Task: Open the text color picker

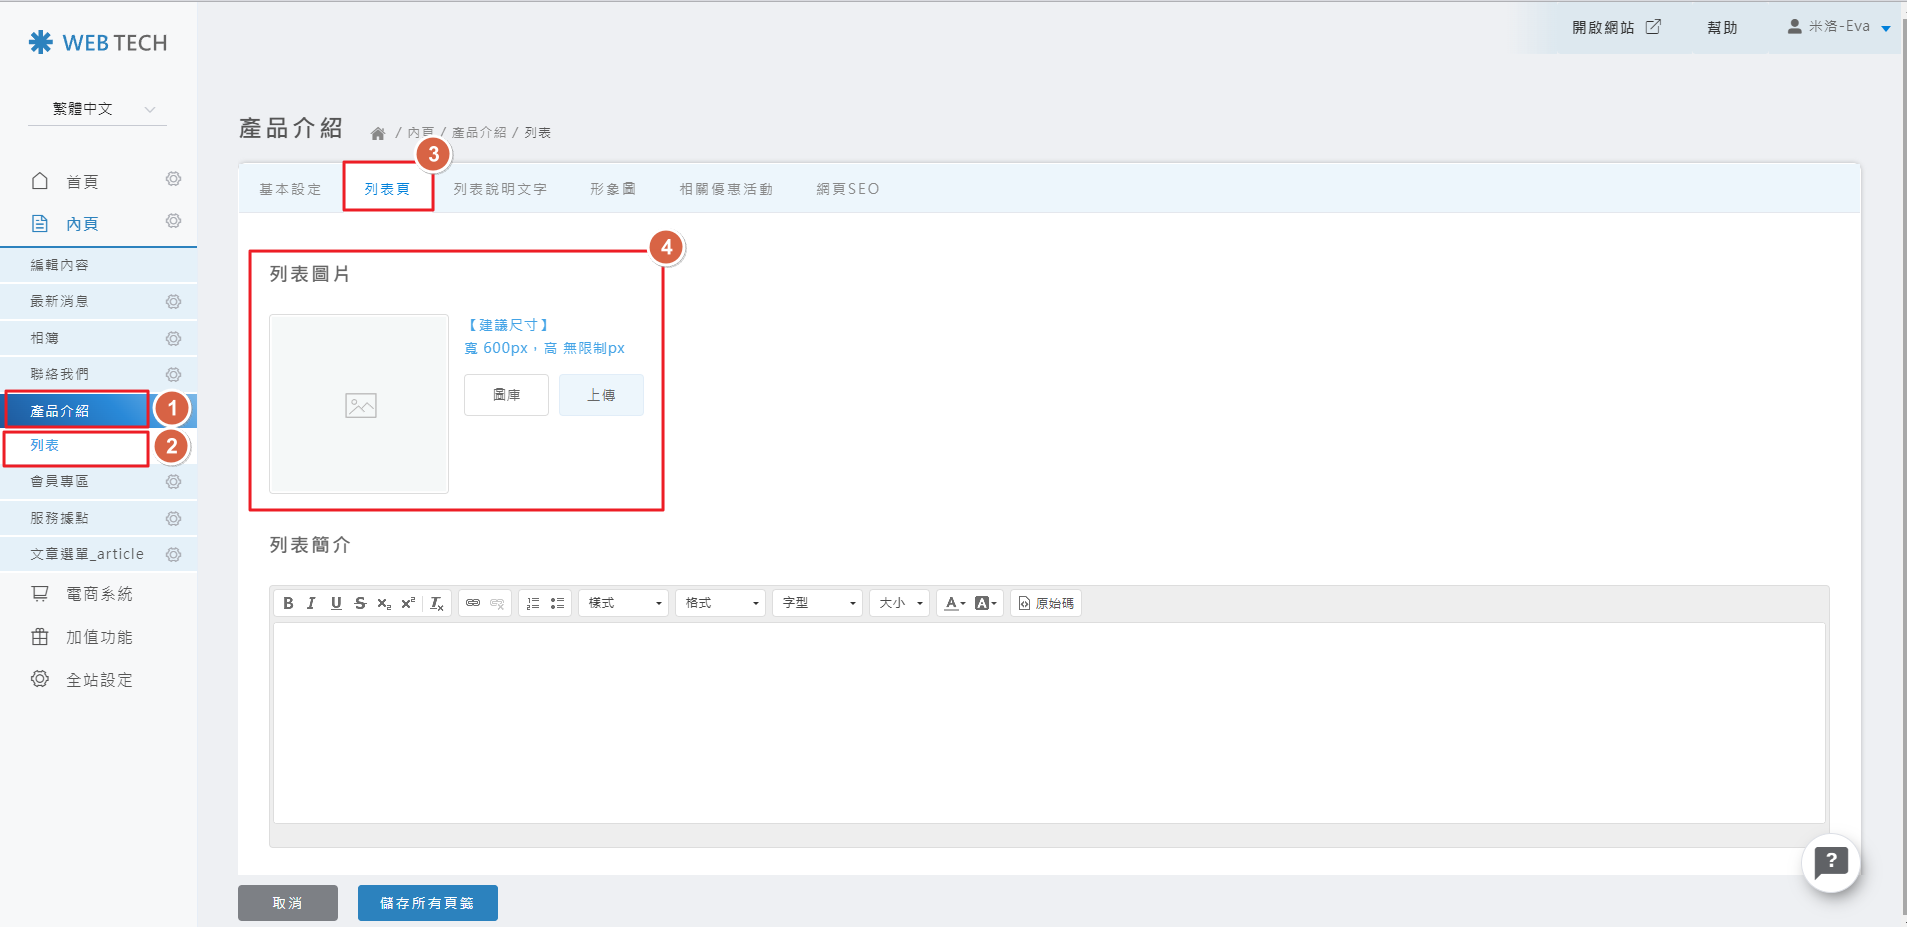Action: pos(954,603)
